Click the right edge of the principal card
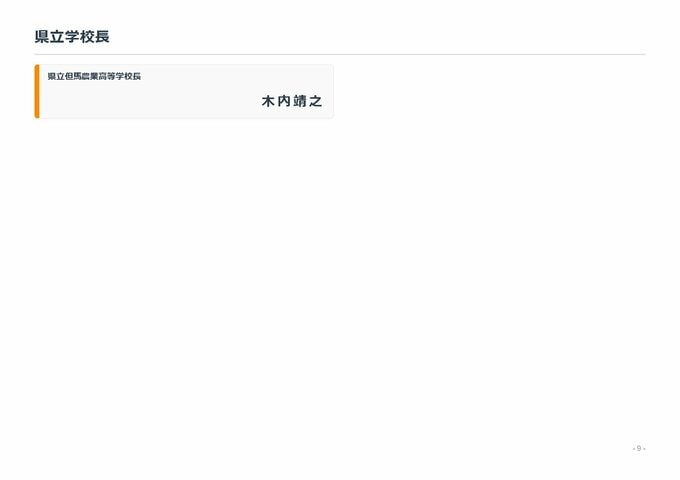This screenshot has width=680, height=480. pyautogui.click(x=333, y=91)
